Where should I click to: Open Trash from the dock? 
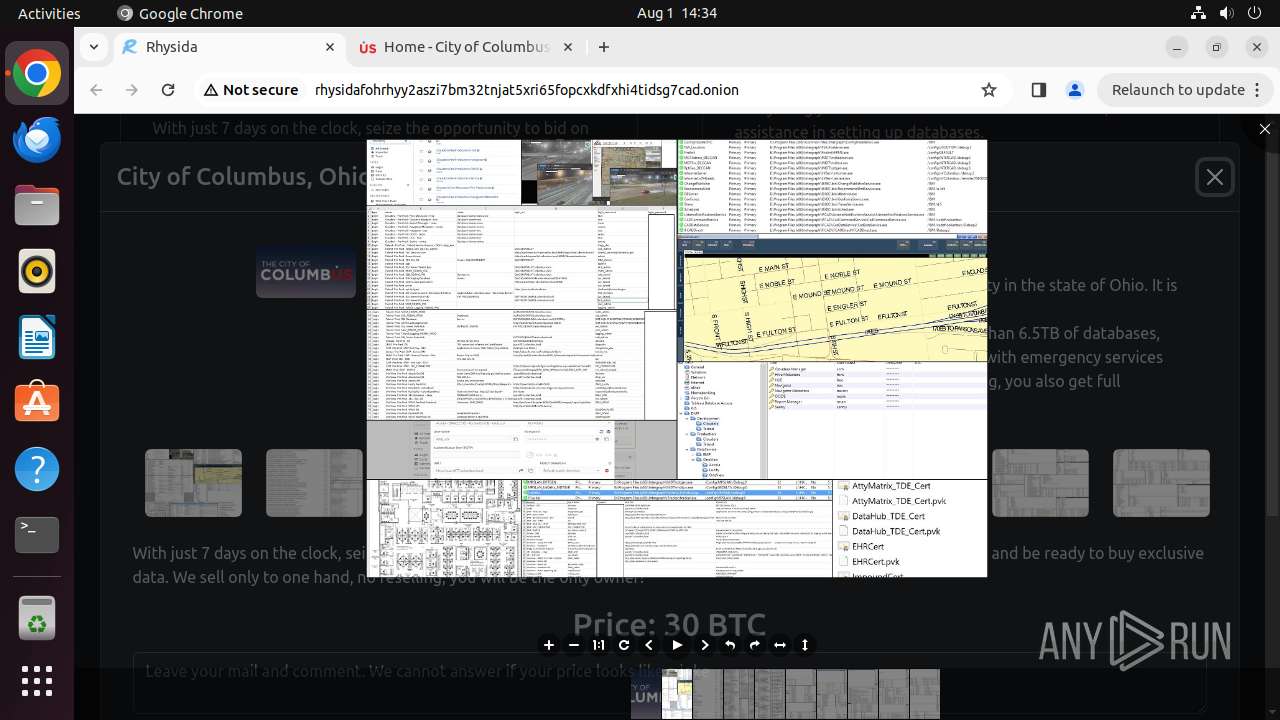point(37,618)
